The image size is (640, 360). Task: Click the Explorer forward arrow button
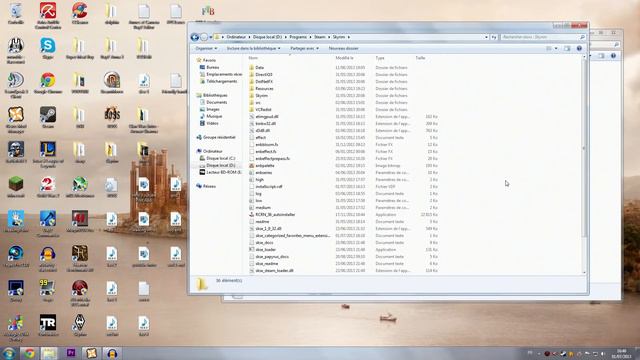(x=204, y=37)
